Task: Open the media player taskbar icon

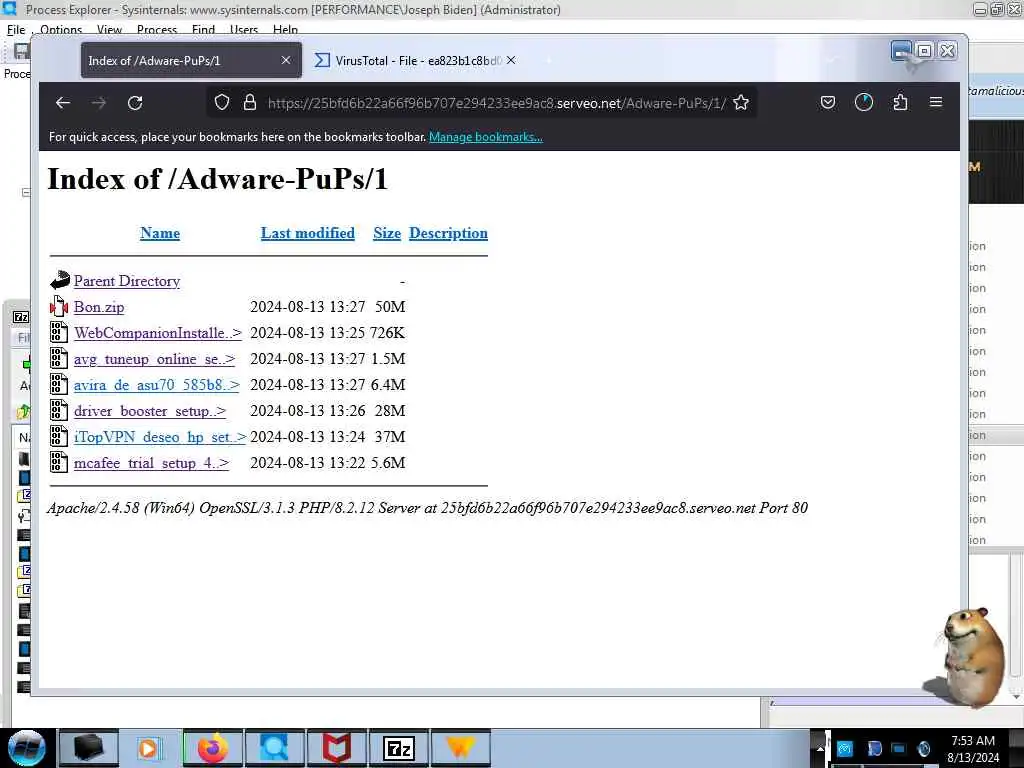Action: pyautogui.click(x=150, y=748)
